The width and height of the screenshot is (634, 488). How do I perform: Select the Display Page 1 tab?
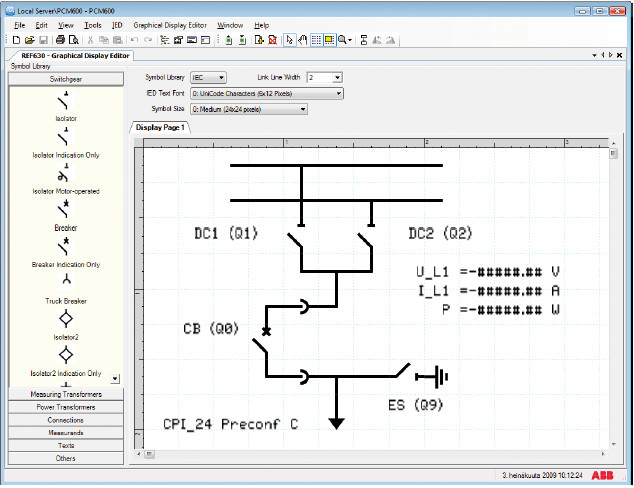click(160, 127)
